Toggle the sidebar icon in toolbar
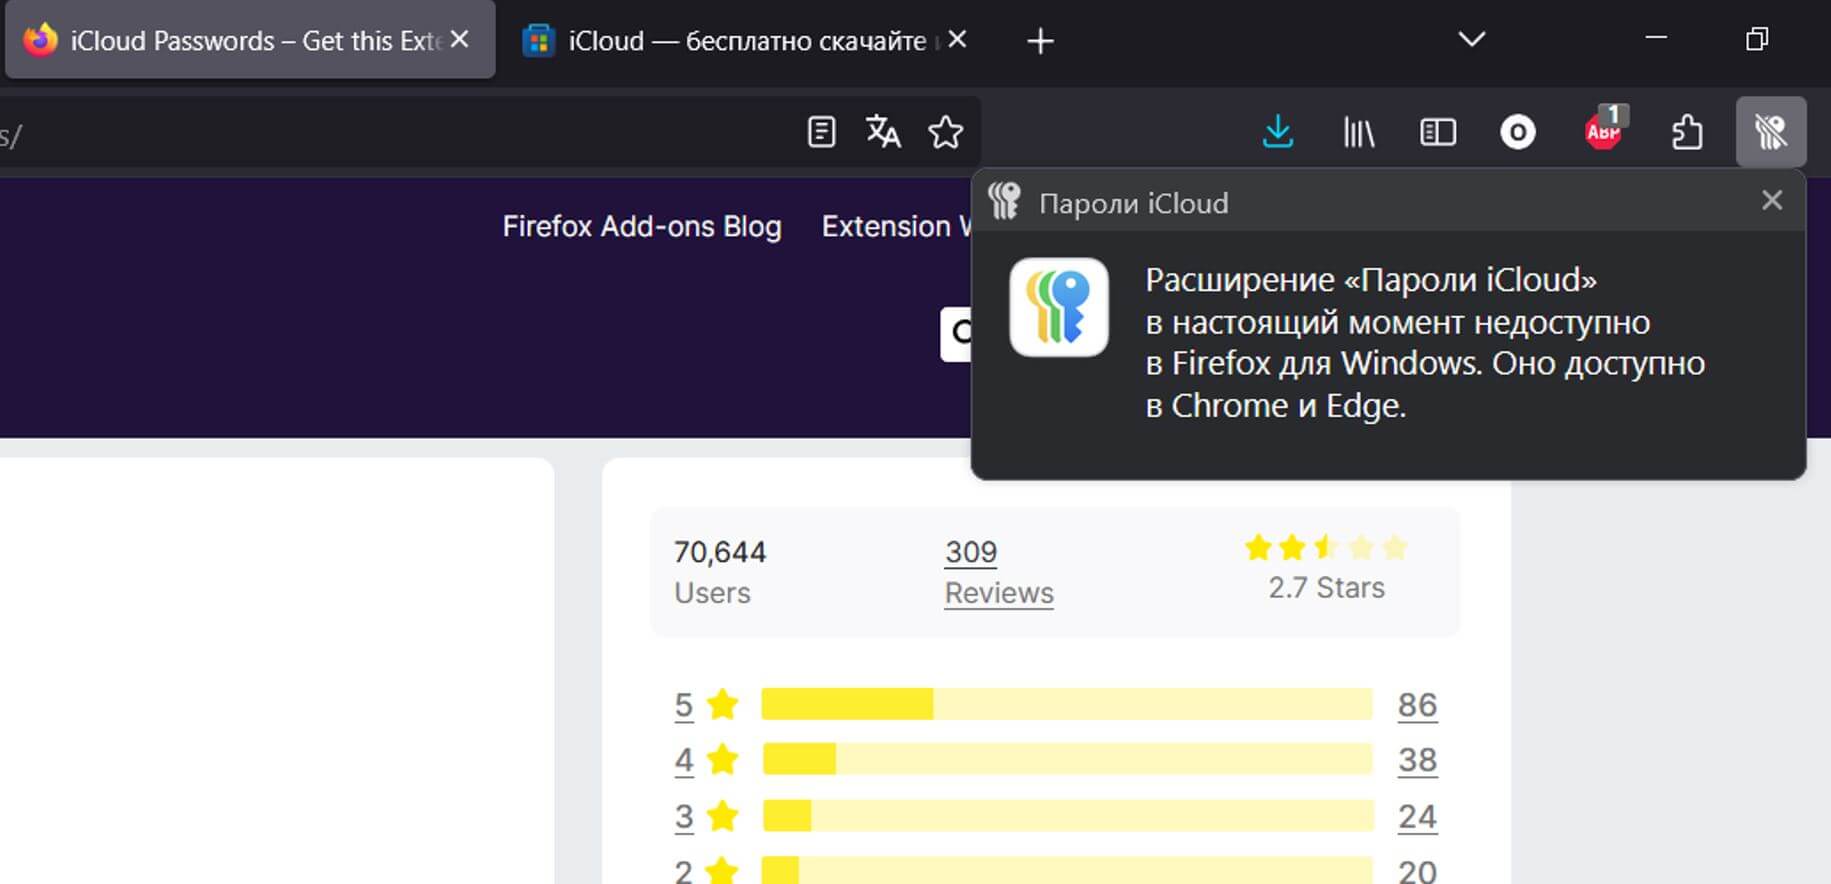The height and width of the screenshot is (884, 1831). (x=1438, y=132)
